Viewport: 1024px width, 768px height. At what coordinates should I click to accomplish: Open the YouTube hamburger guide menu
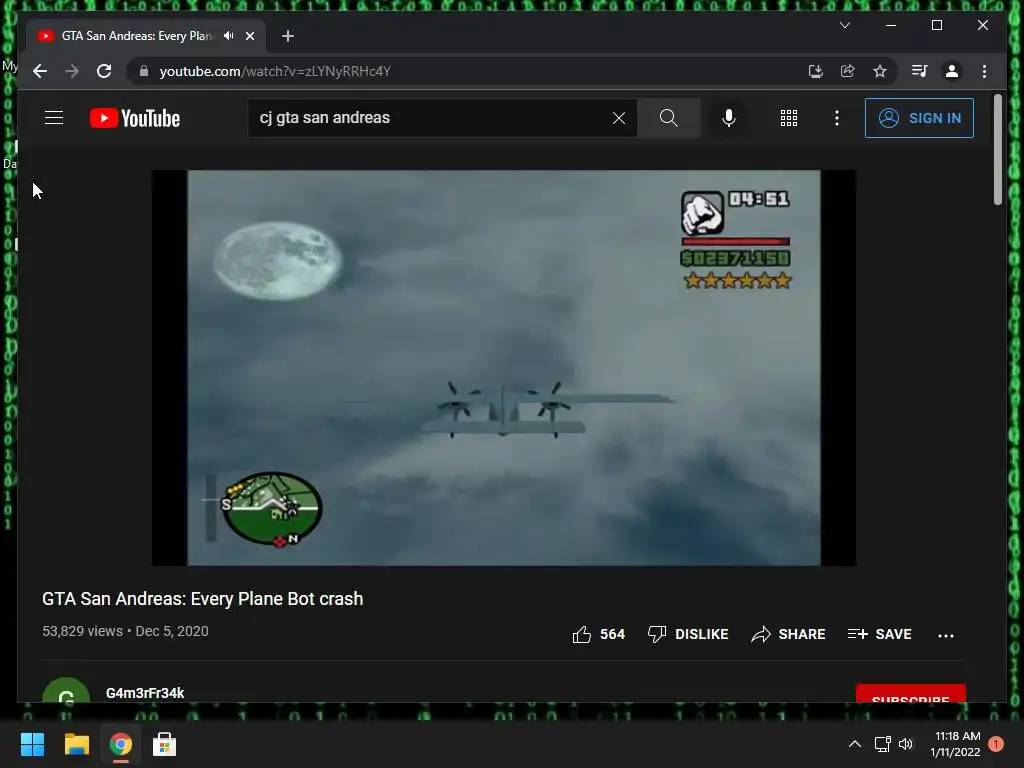pyautogui.click(x=54, y=118)
